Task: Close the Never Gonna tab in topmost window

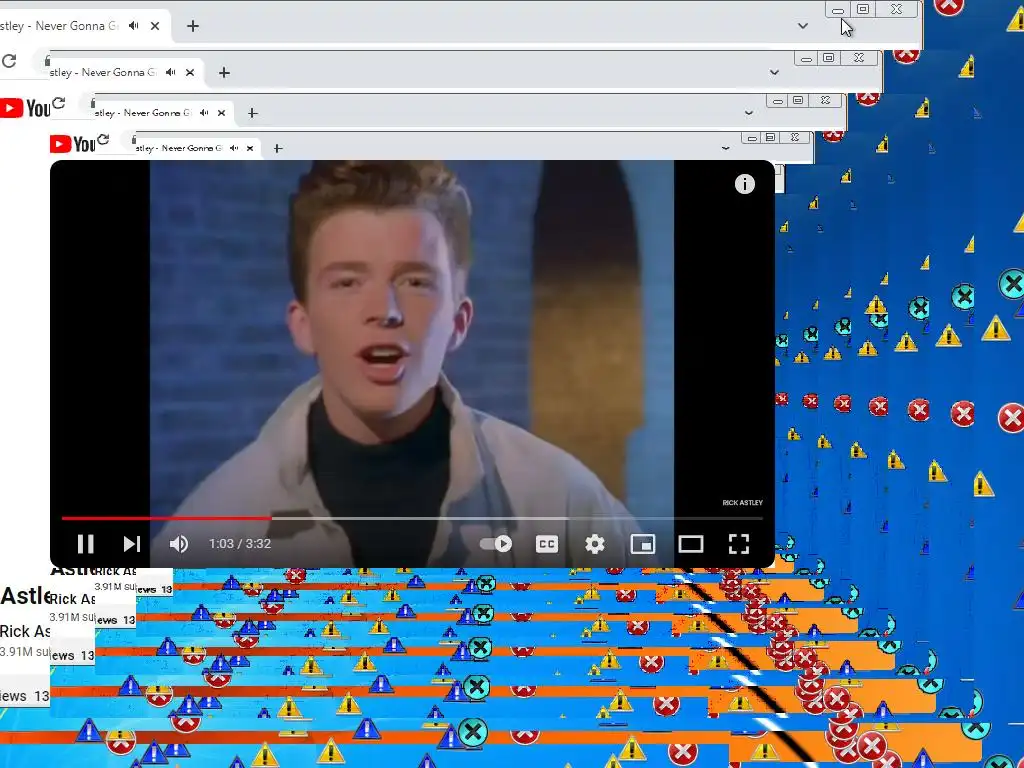Action: (x=155, y=26)
